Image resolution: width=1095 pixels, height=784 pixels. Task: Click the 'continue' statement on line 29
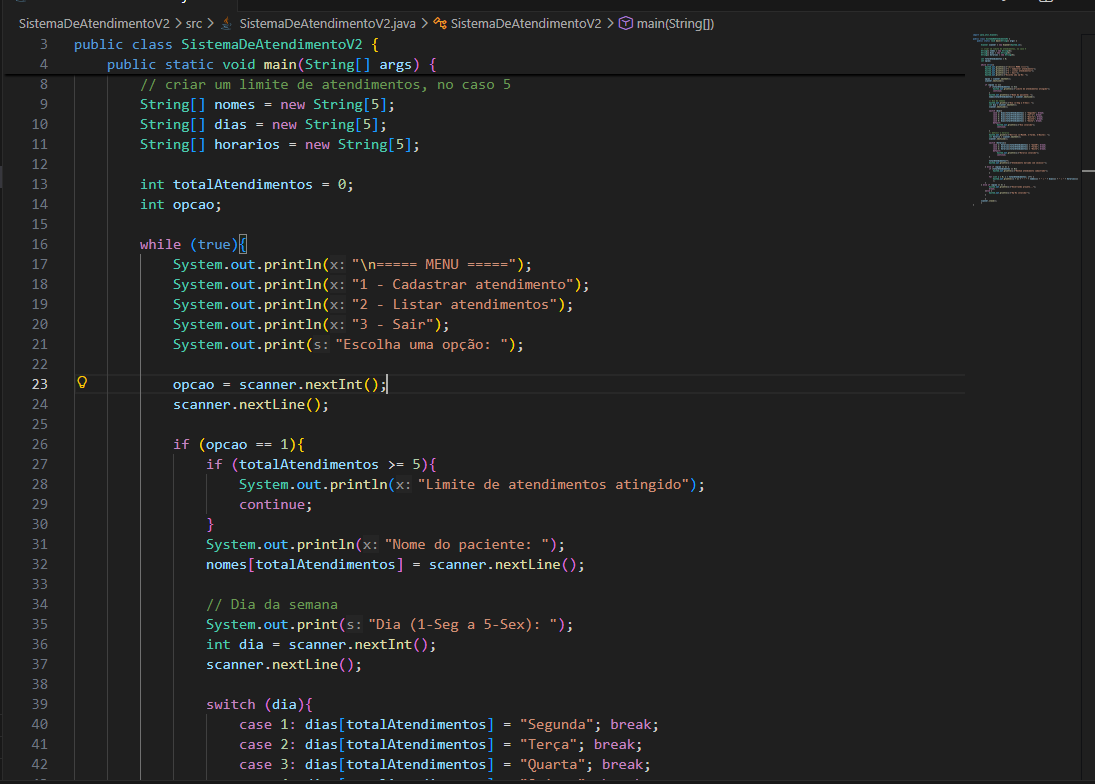274,504
